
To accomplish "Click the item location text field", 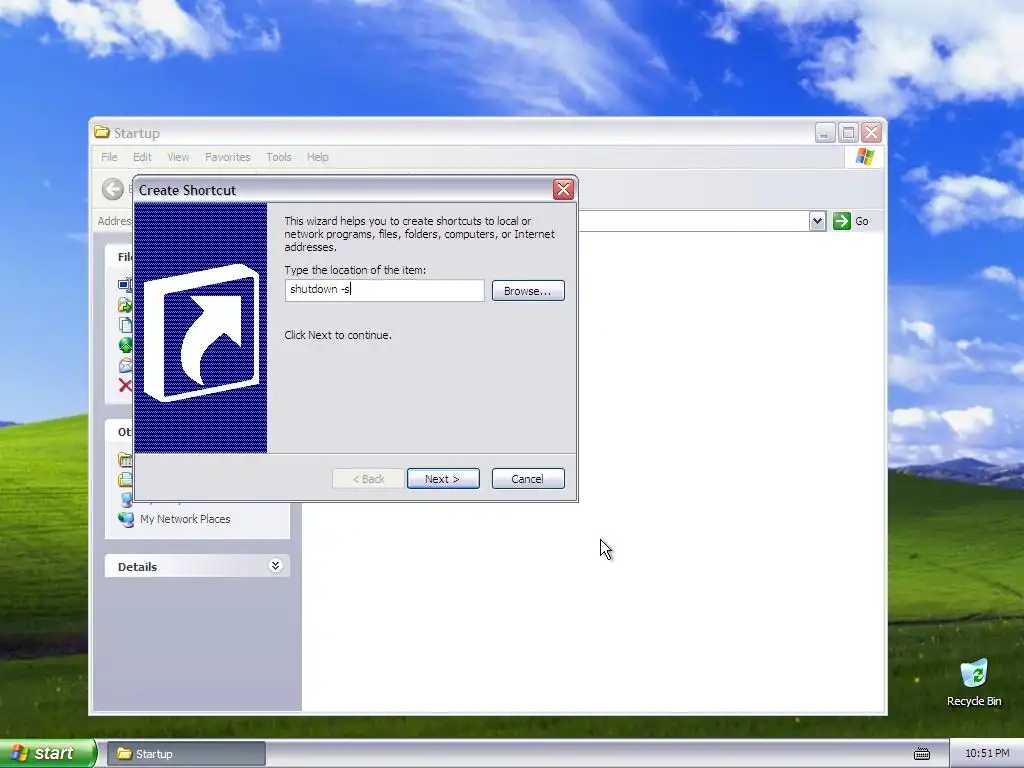I will [x=385, y=290].
